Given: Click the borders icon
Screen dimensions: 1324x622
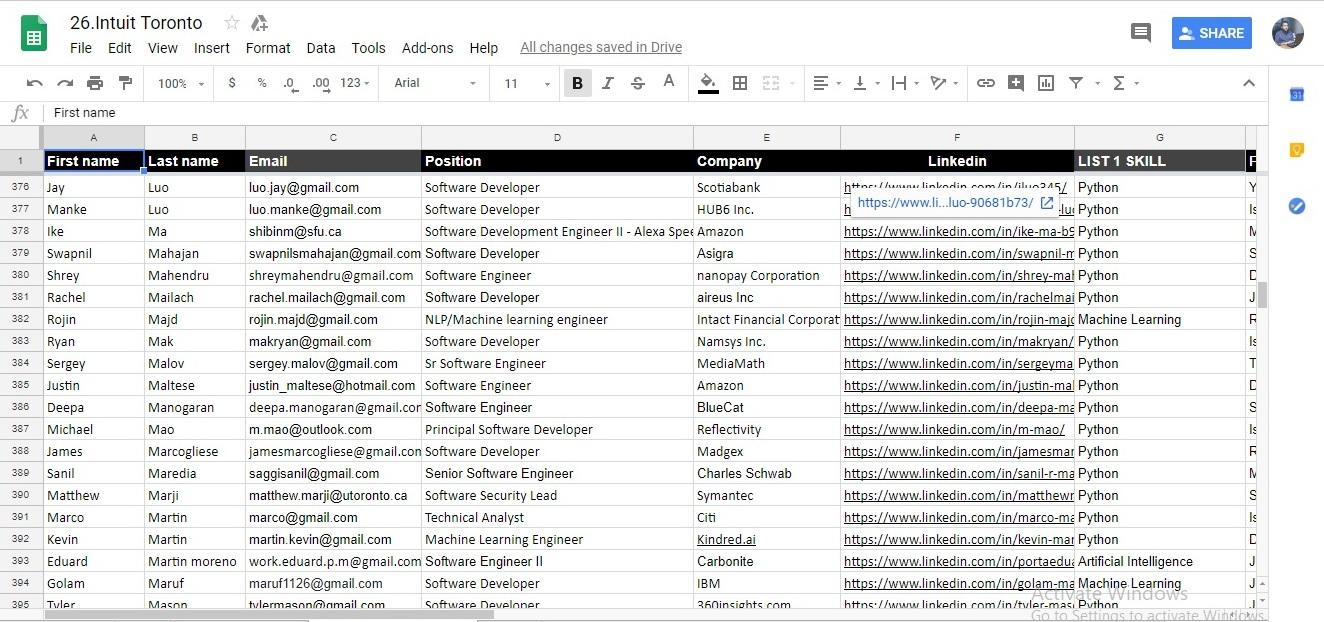Looking at the screenshot, I should (740, 83).
